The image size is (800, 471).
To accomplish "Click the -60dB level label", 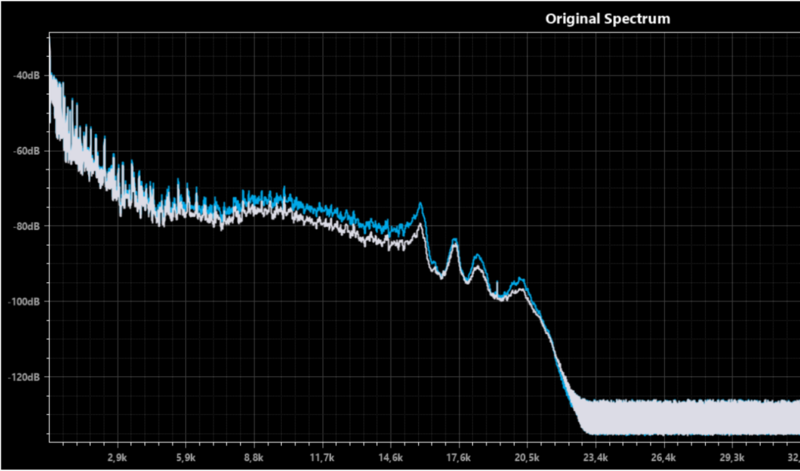I will pyautogui.click(x=26, y=150).
